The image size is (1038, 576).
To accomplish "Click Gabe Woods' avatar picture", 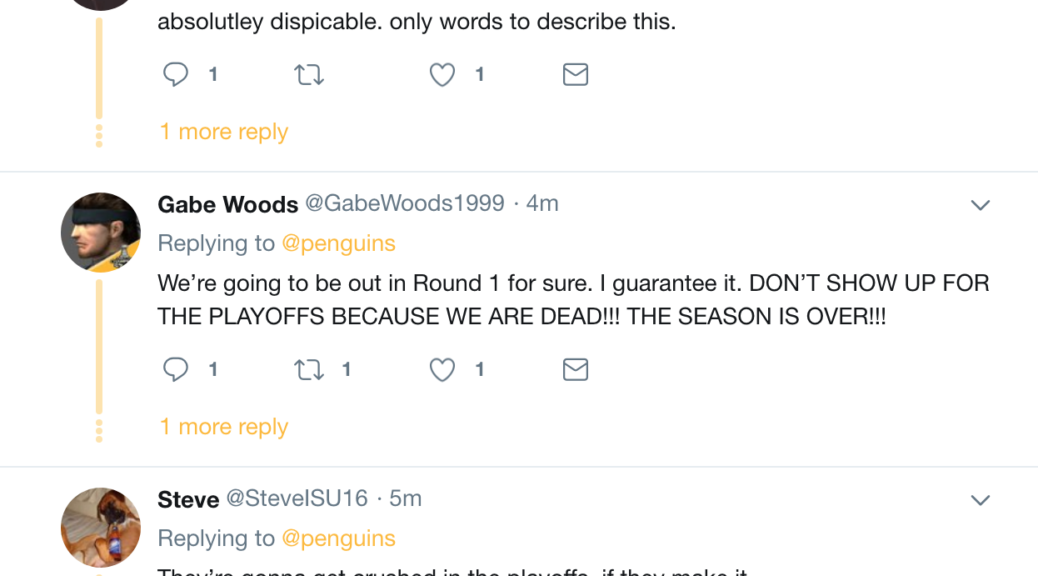I will click(101, 233).
